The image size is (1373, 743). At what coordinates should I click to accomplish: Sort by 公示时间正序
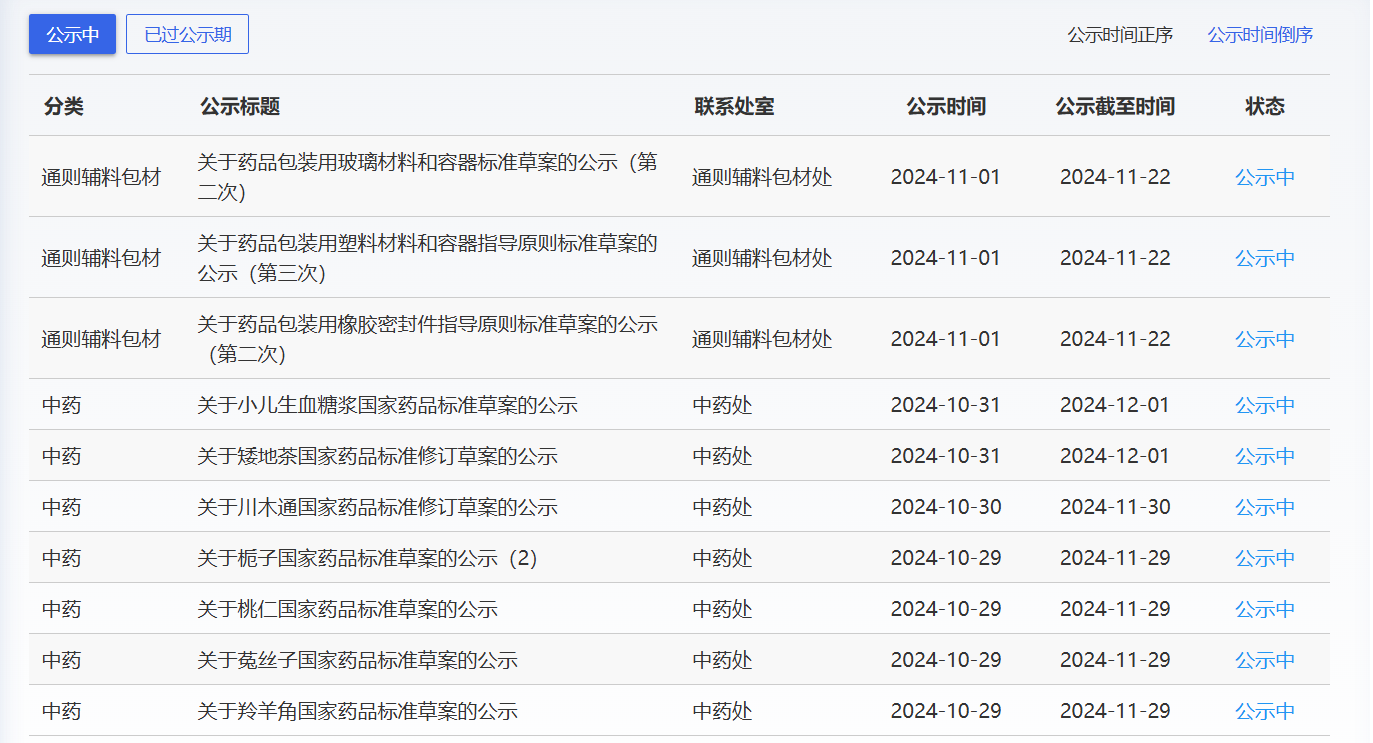pyautogui.click(x=1119, y=35)
